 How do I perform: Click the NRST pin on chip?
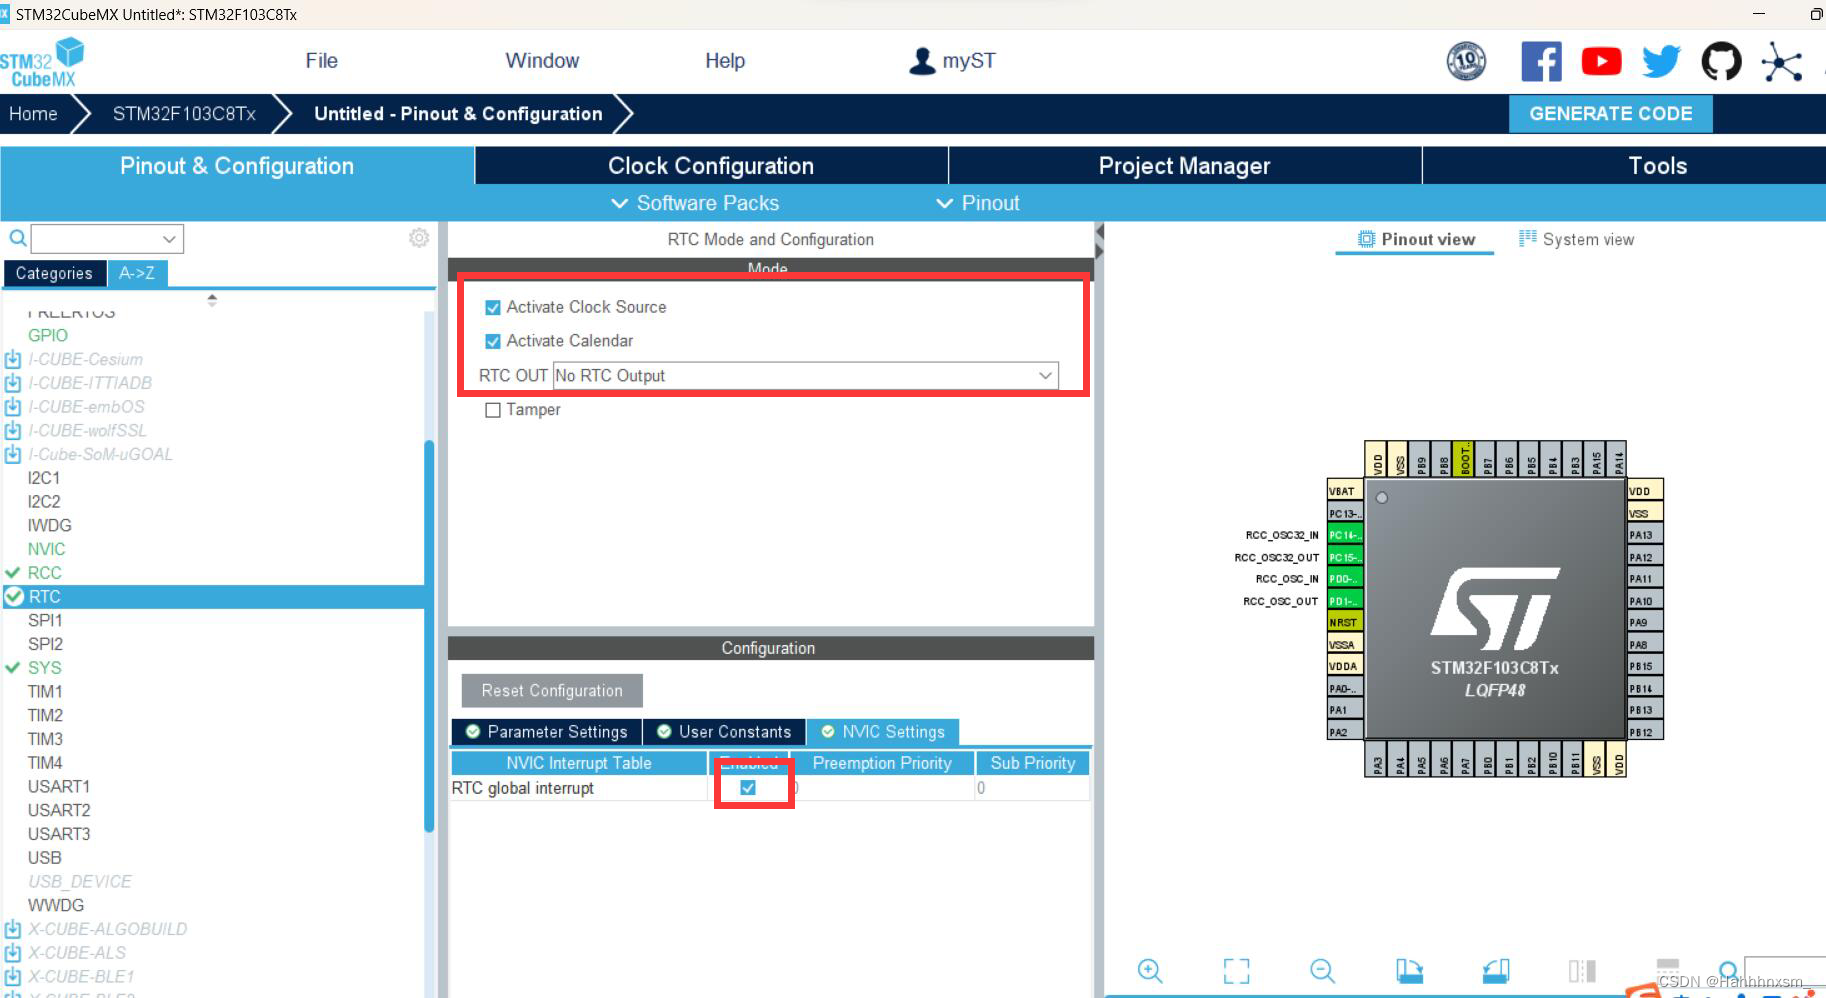click(x=1344, y=622)
